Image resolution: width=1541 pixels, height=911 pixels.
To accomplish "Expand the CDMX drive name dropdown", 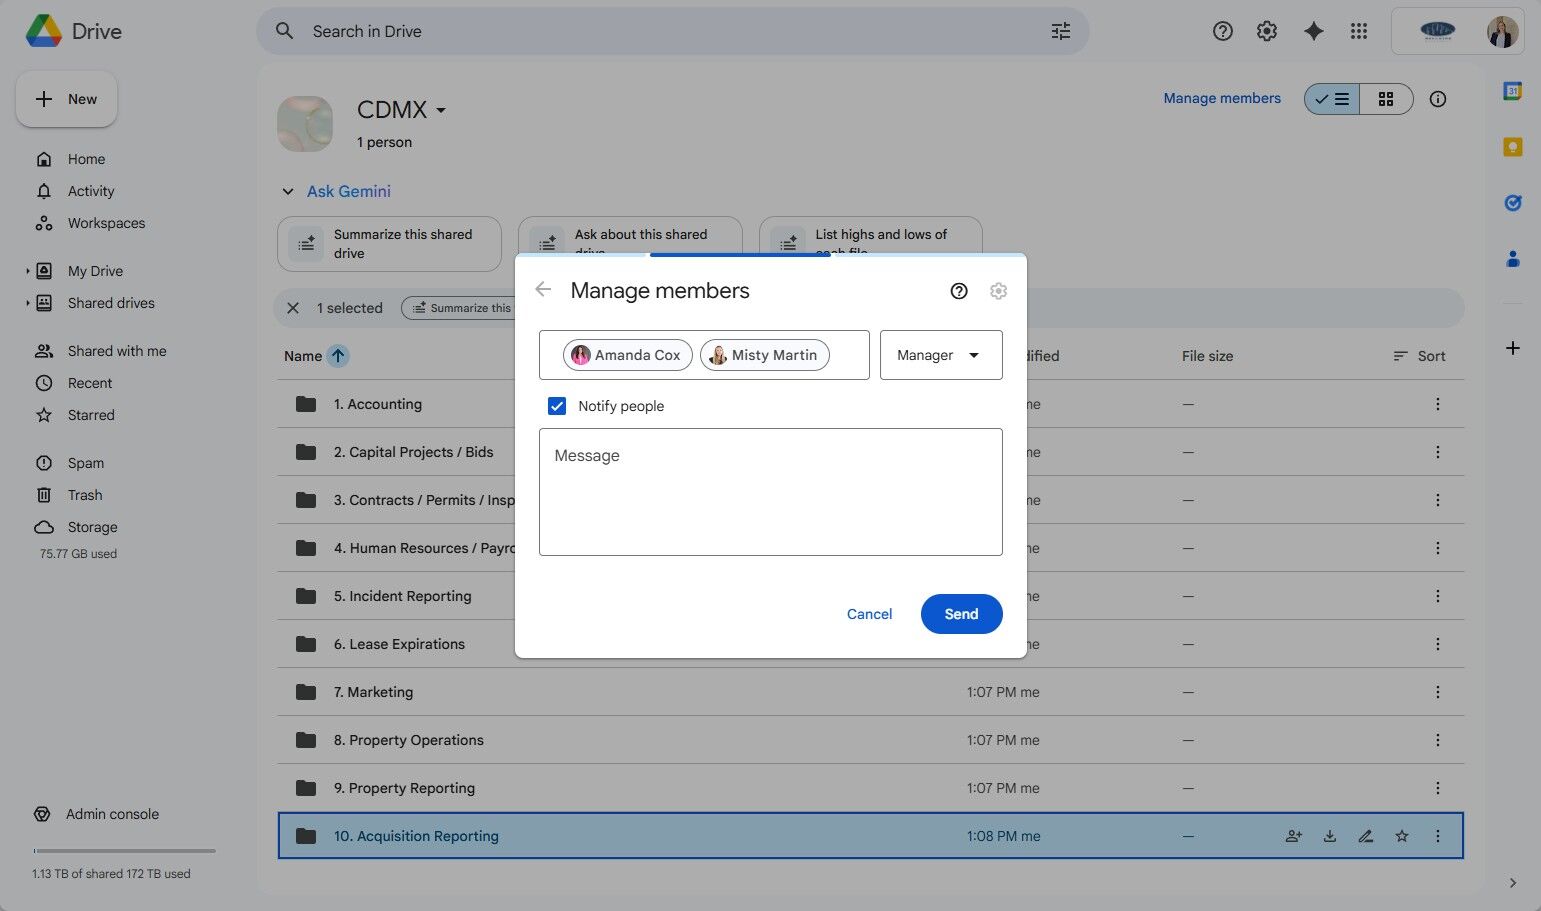I will coord(441,110).
